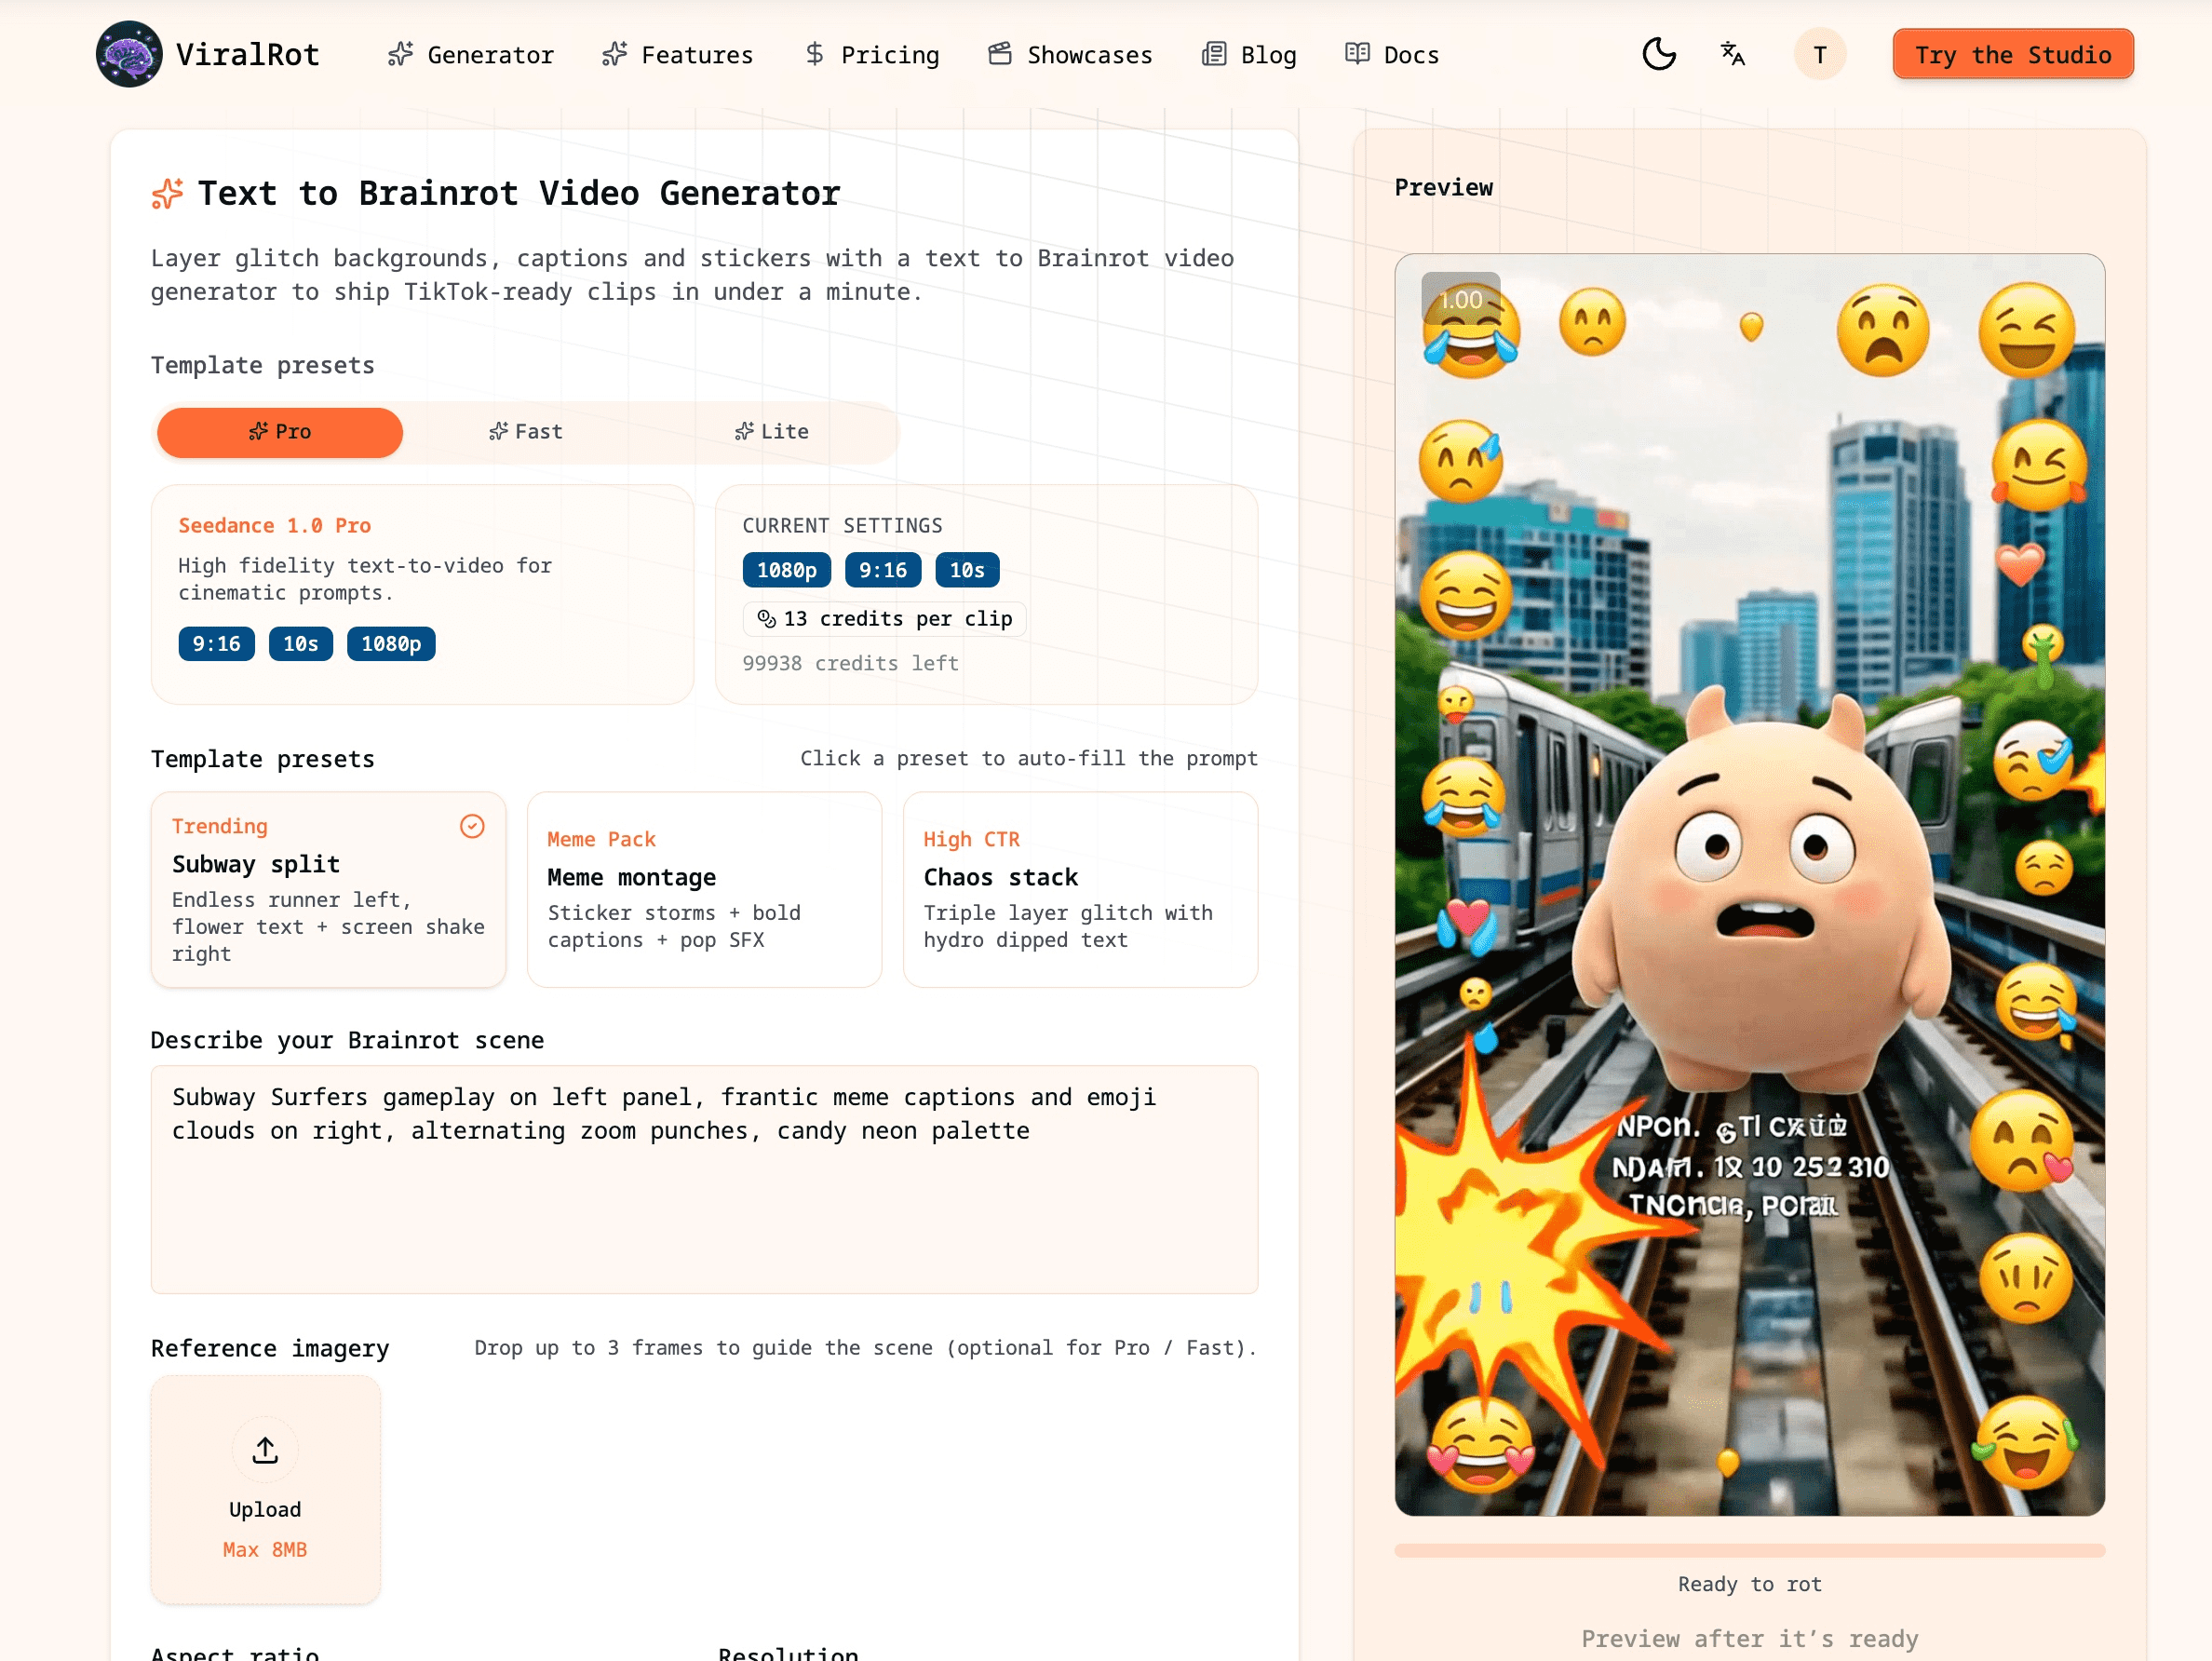This screenshot has width=2212, height=1661.
Task: Open the language translation icon
Action: point(1733,54)
